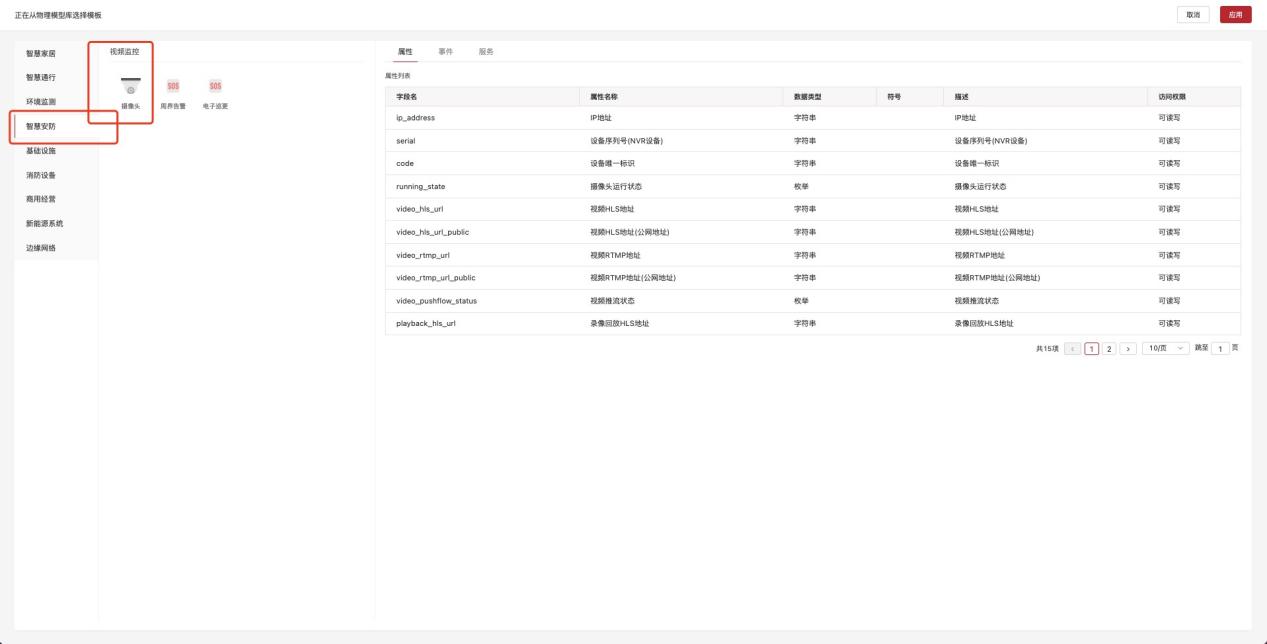Click the running_state table row
This screenshot has height=644, width=1267.
pyautogui.click(x=812, y=186)
